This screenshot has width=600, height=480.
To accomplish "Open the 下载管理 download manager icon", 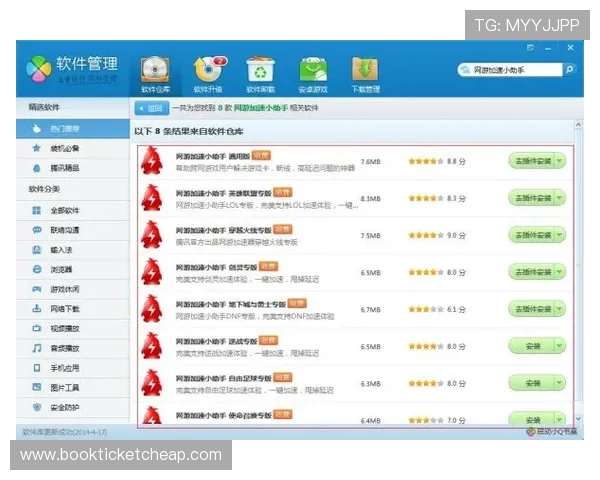I will pos(365,68).
